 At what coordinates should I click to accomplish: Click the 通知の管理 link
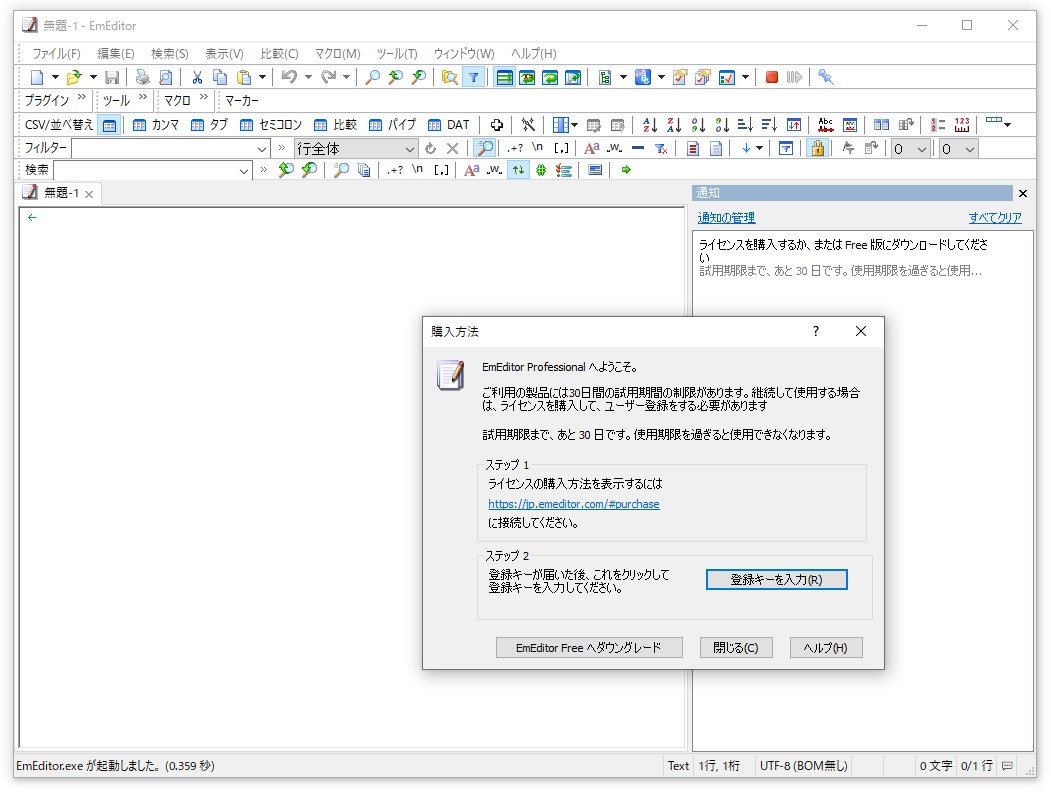[x=726, y=218]
